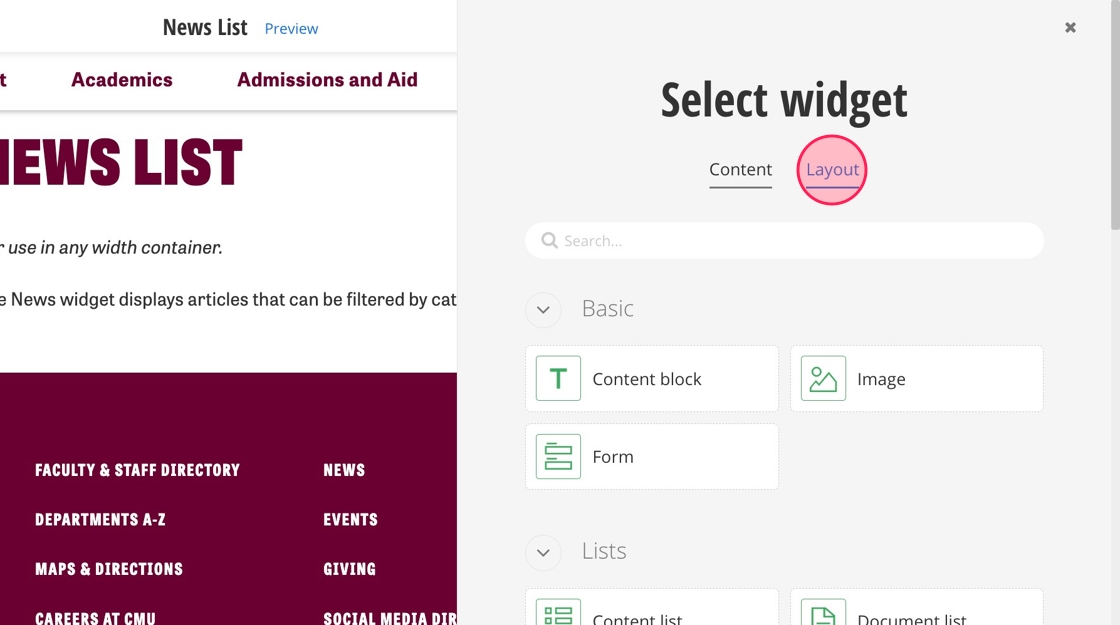
Task: Open Maps & Directions footer link
Action: pyautogui.click(x=109, y=569)
